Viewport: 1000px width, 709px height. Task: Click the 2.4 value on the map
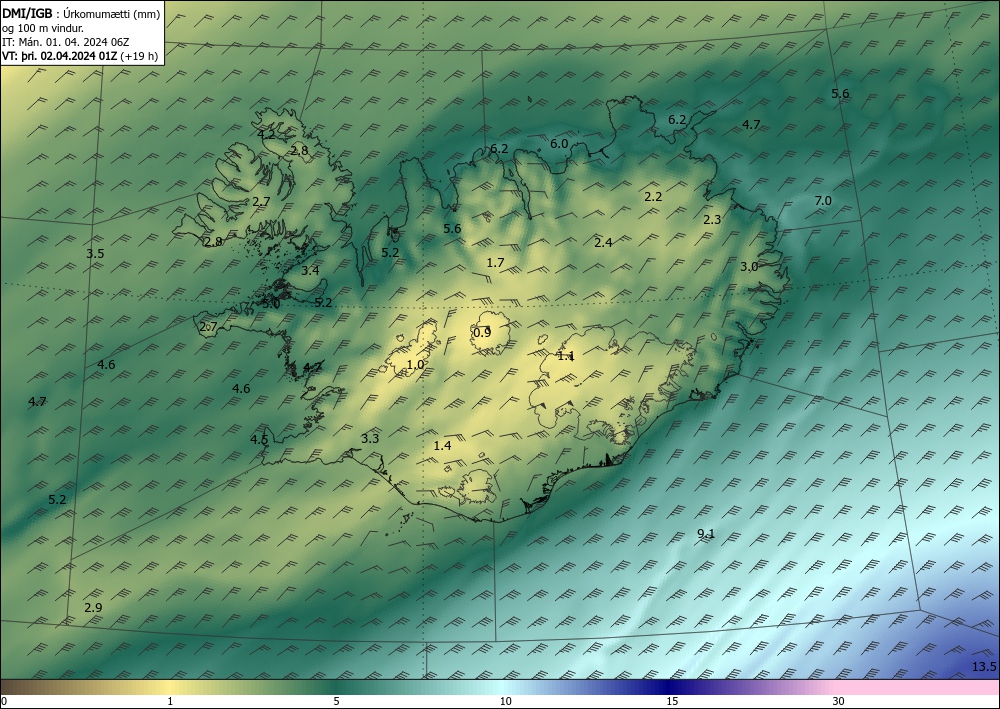603,242
